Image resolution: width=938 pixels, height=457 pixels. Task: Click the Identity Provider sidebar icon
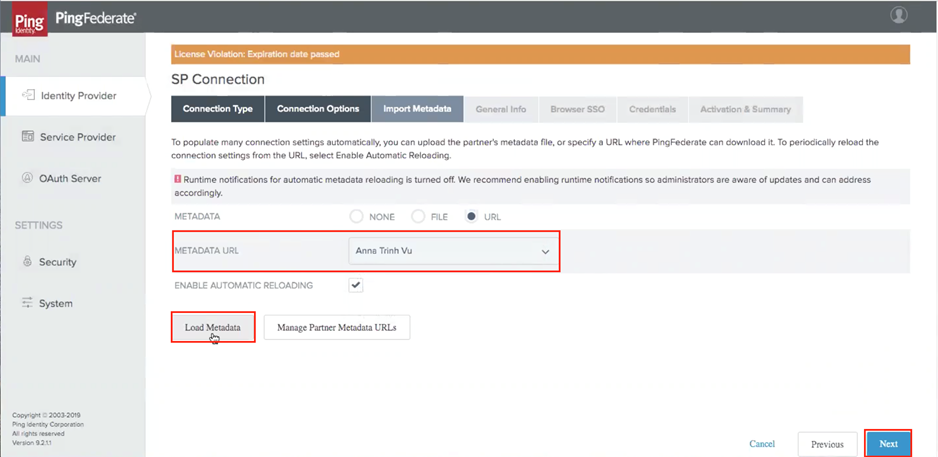[28, 96]
